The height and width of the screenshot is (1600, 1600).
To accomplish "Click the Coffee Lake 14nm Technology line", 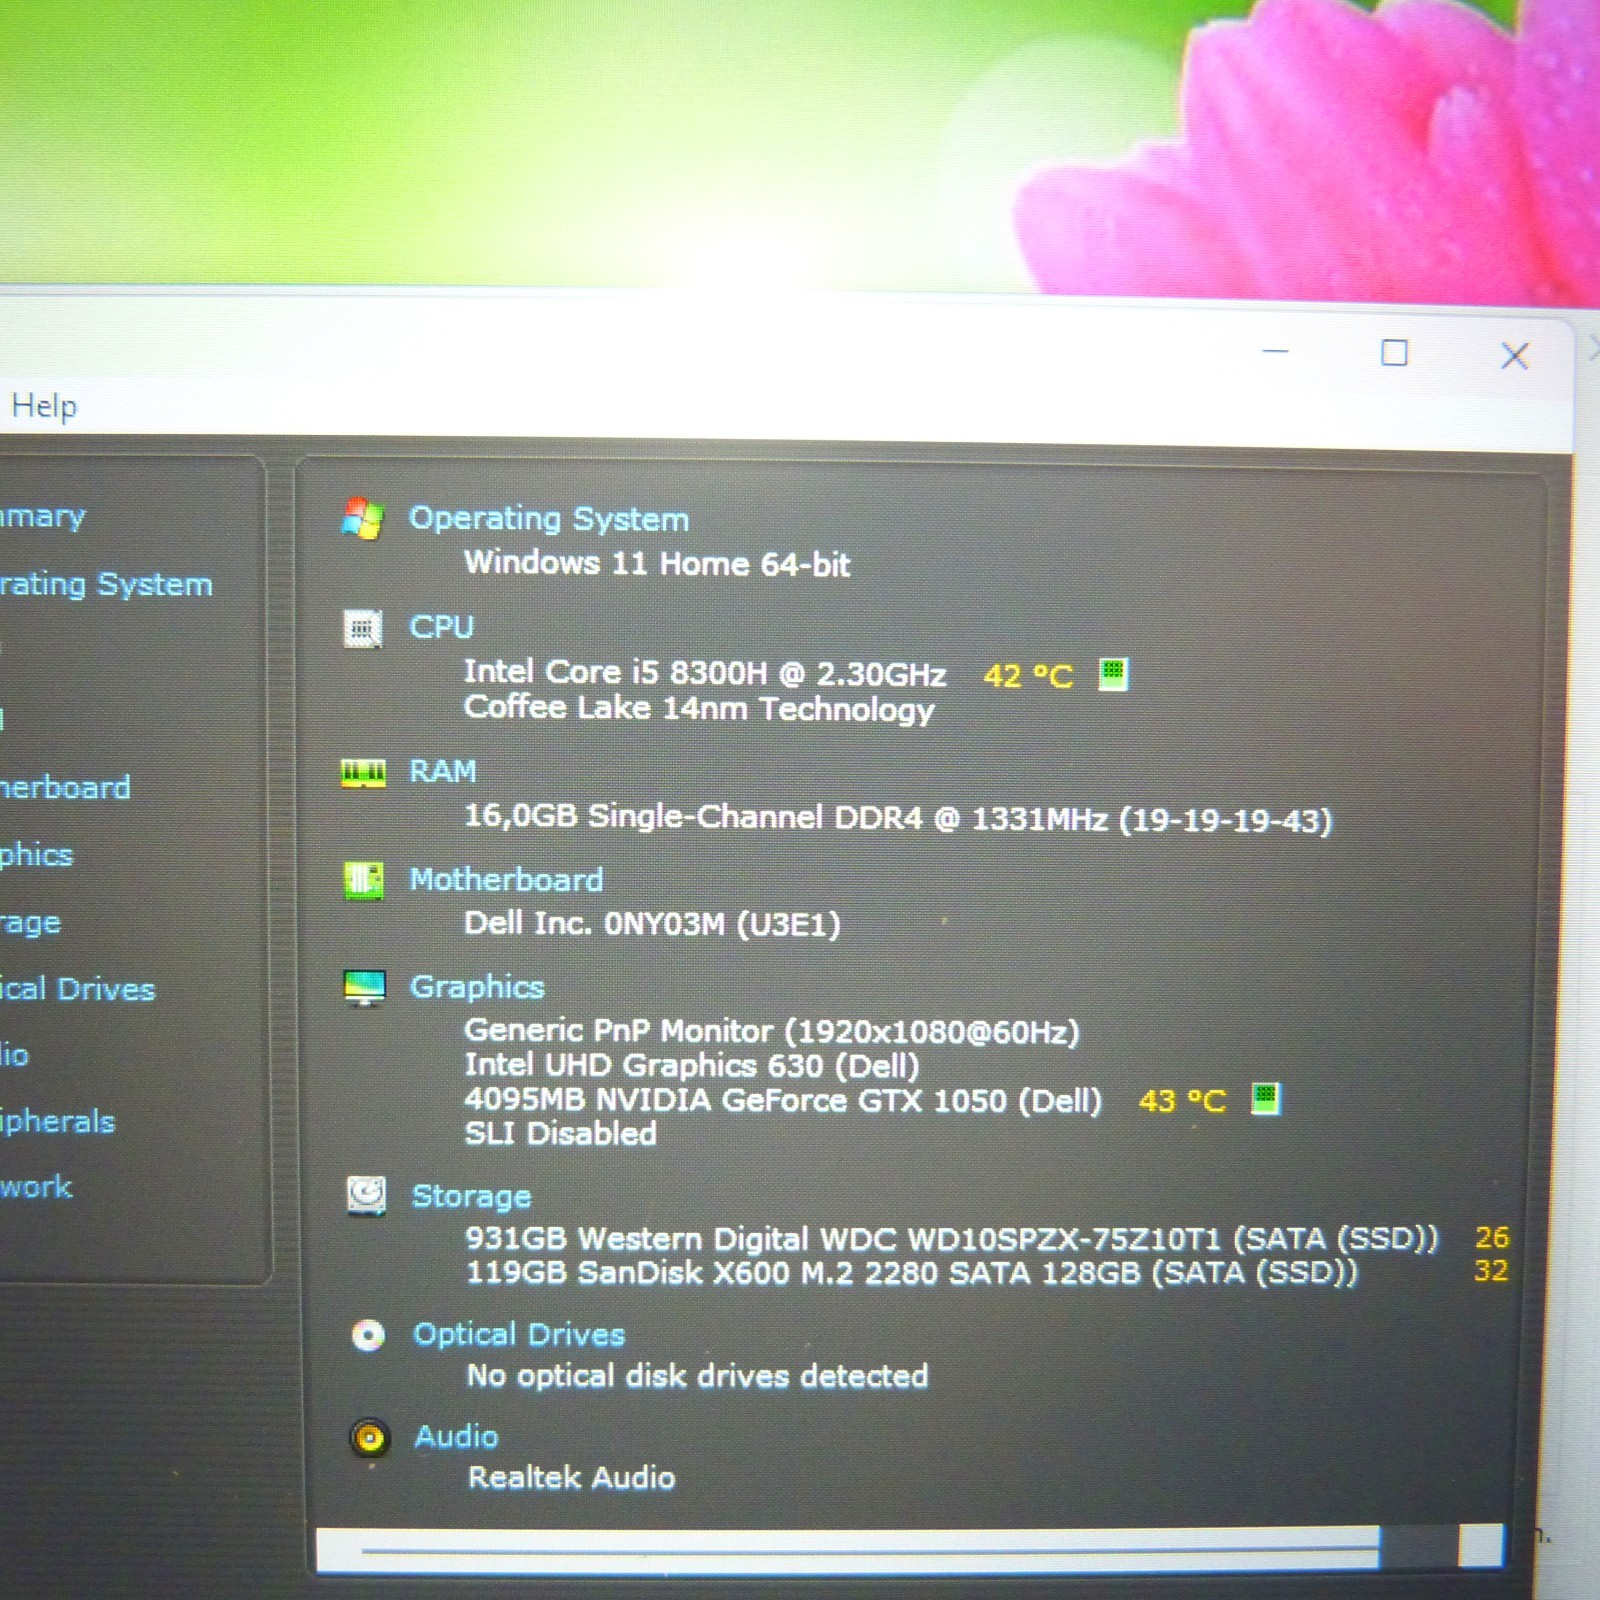I will click(699, 709).
